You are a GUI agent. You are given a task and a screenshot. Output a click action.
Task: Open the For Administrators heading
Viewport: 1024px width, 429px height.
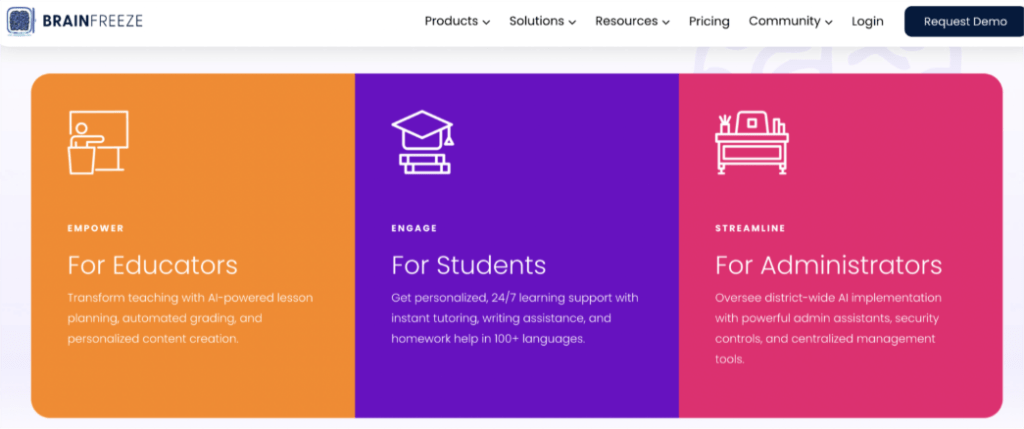(x=828, y=265)
